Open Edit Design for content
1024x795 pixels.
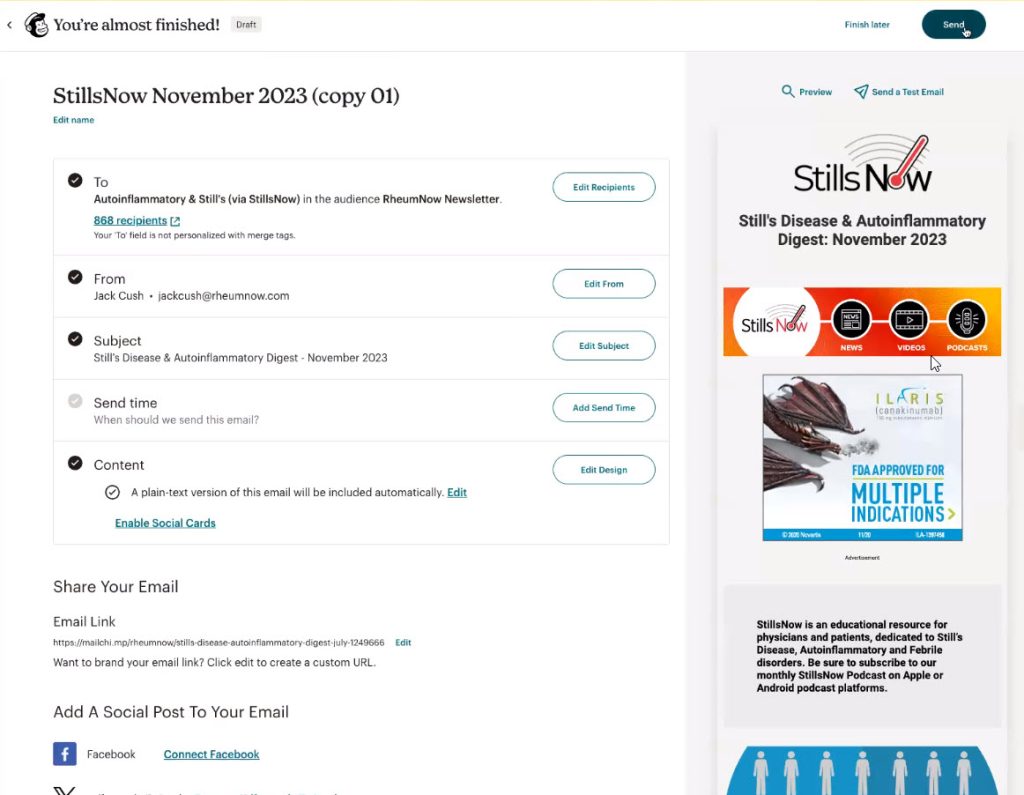coord(603,470)
